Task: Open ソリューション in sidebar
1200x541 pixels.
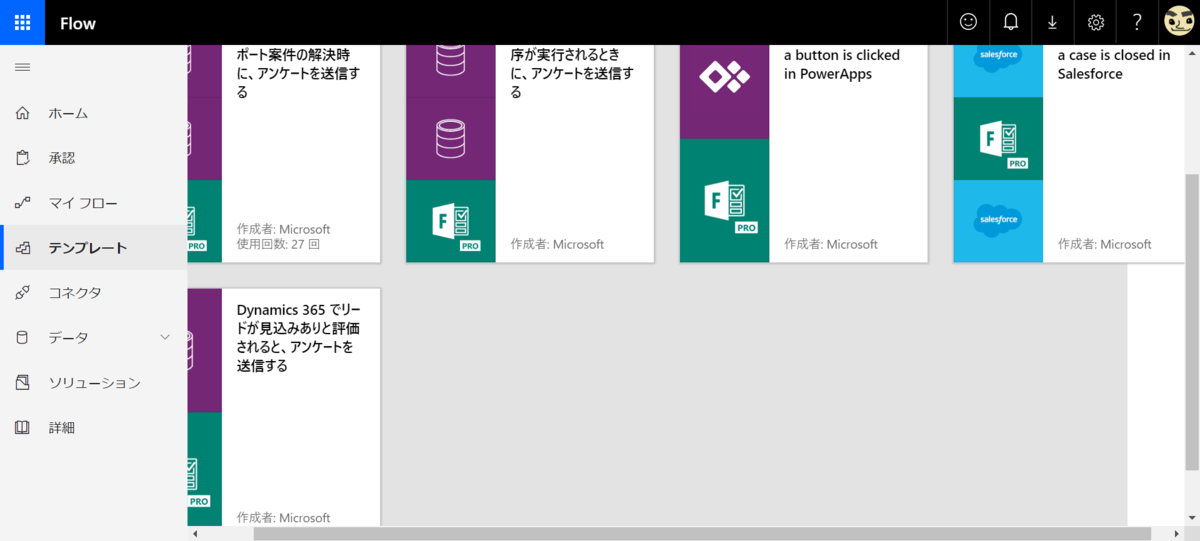Action: click(x=93, y=383)
